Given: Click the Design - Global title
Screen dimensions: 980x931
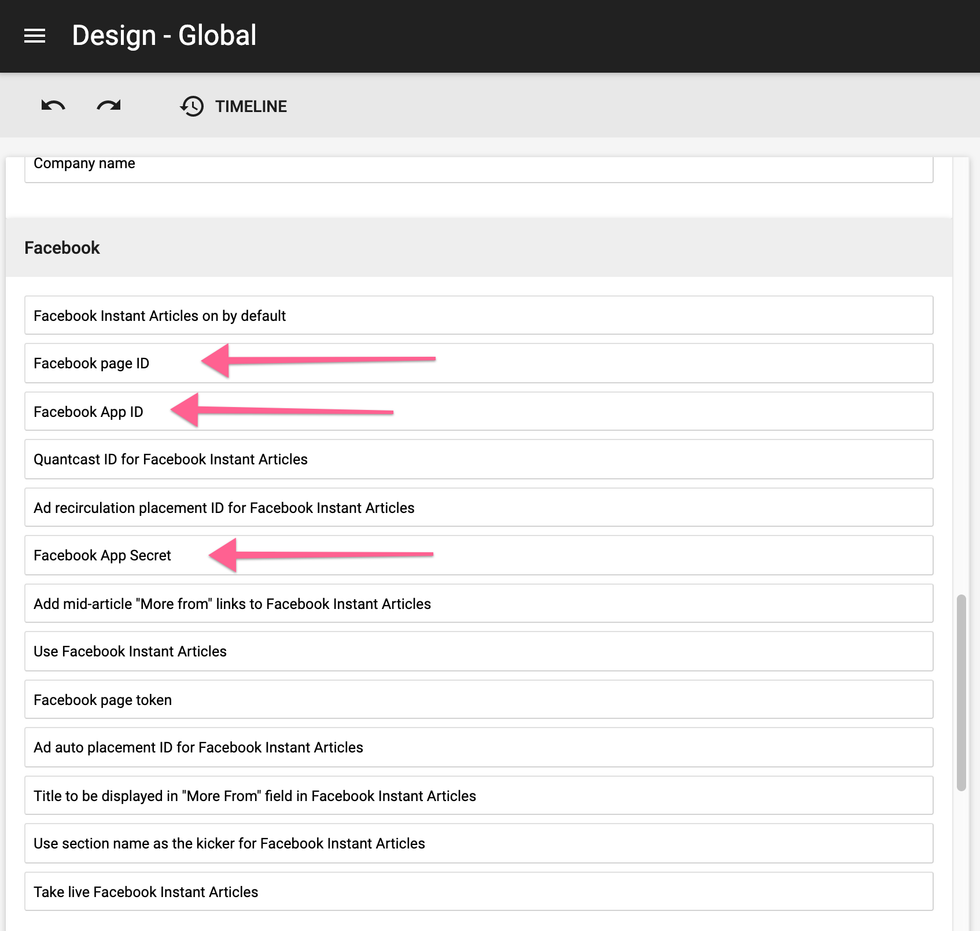Looking at the screenshot, I should click(x=163, y=35).
